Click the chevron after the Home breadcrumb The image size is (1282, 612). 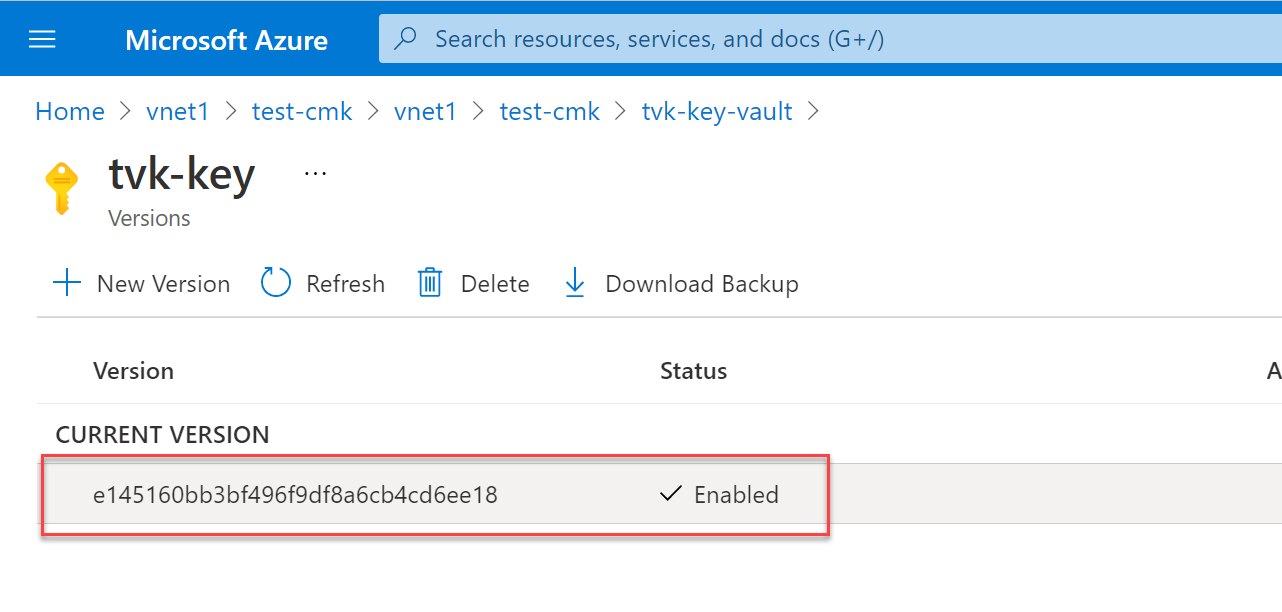tap(123, 112)
